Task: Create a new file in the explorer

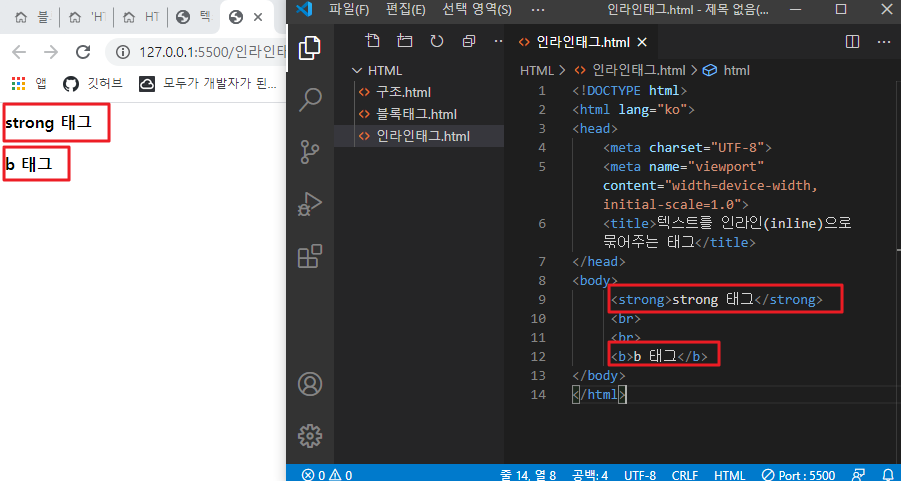Action: (372, 41)
